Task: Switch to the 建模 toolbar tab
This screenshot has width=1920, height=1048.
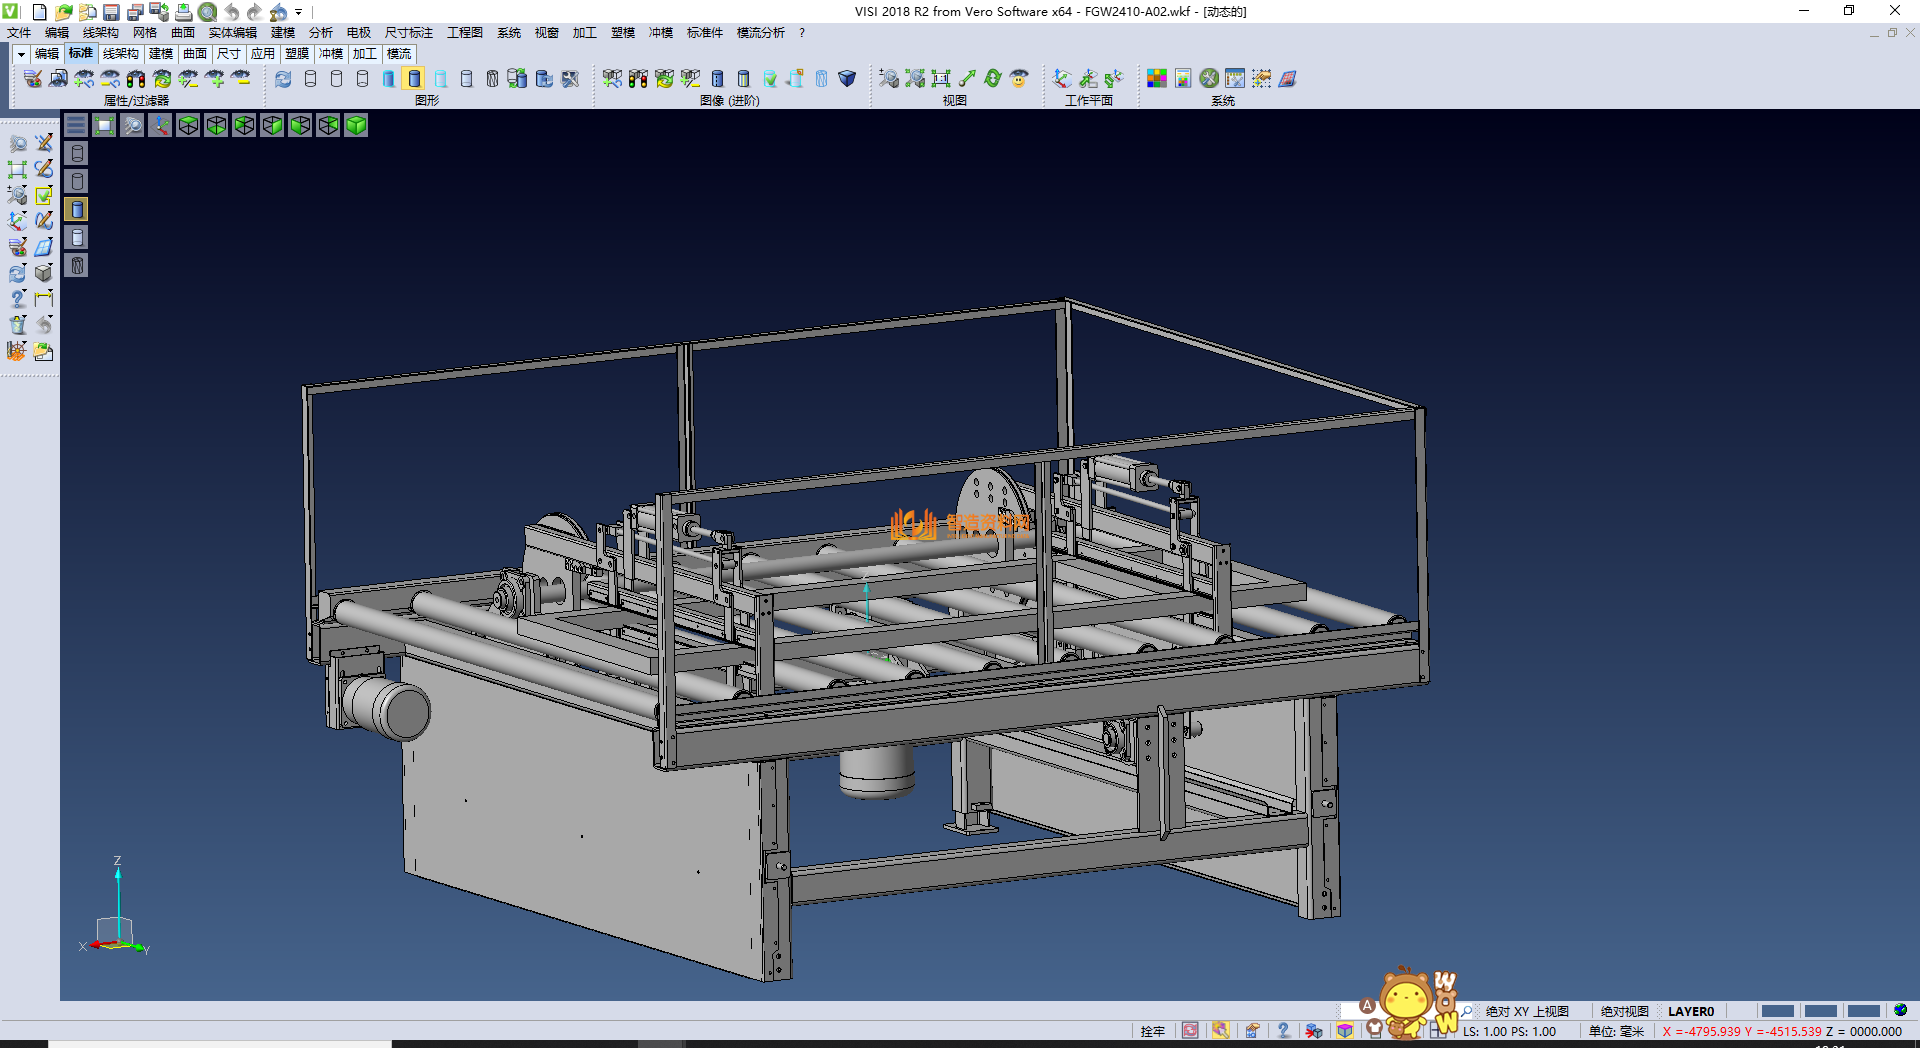Action: (160, 54)
